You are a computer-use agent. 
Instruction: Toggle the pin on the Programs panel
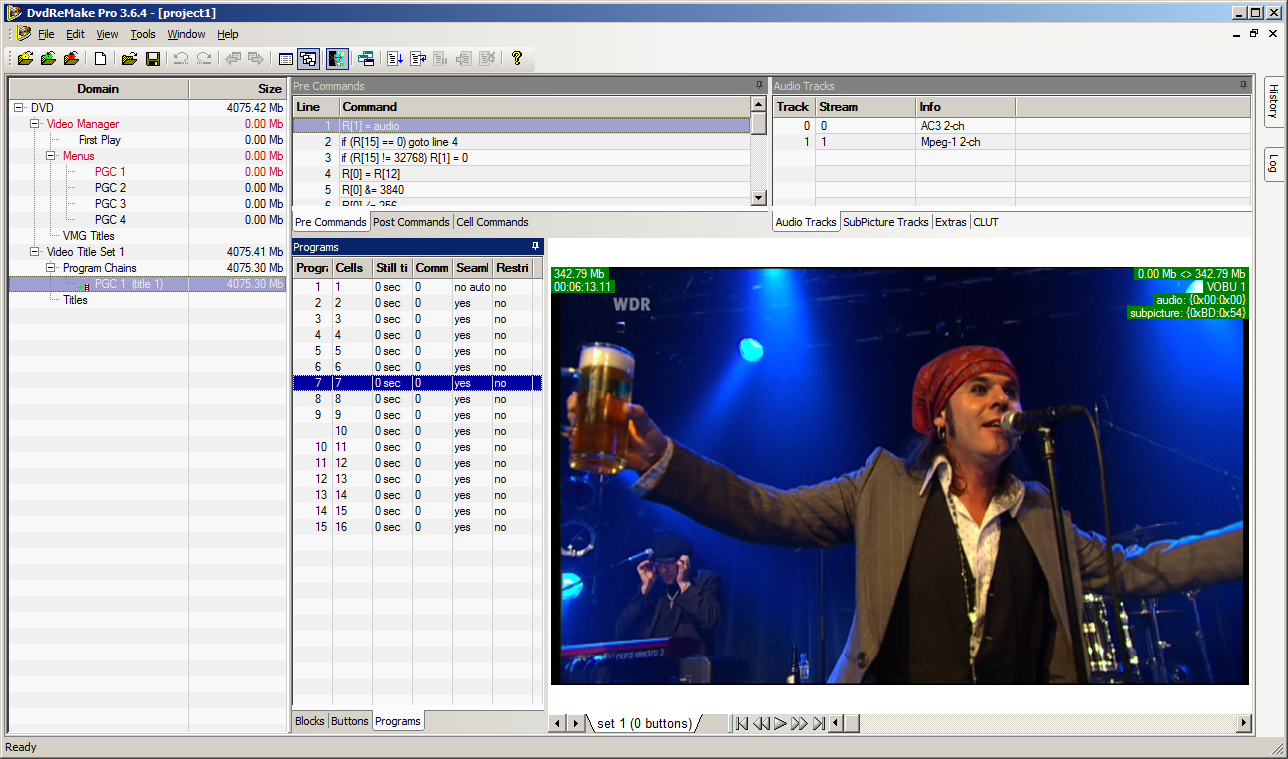tap(535, 246)
